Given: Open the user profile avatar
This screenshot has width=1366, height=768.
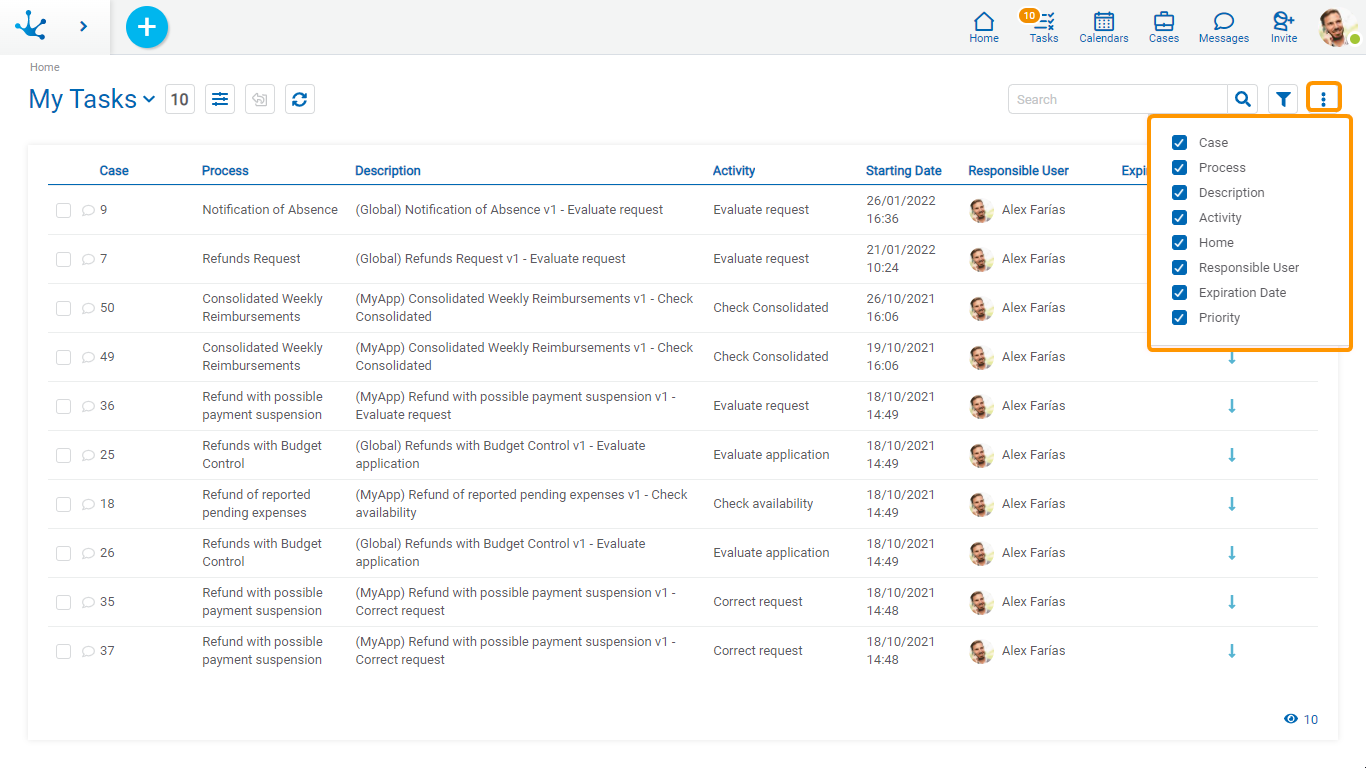Looking at the screenshot, I should 1338,27.
